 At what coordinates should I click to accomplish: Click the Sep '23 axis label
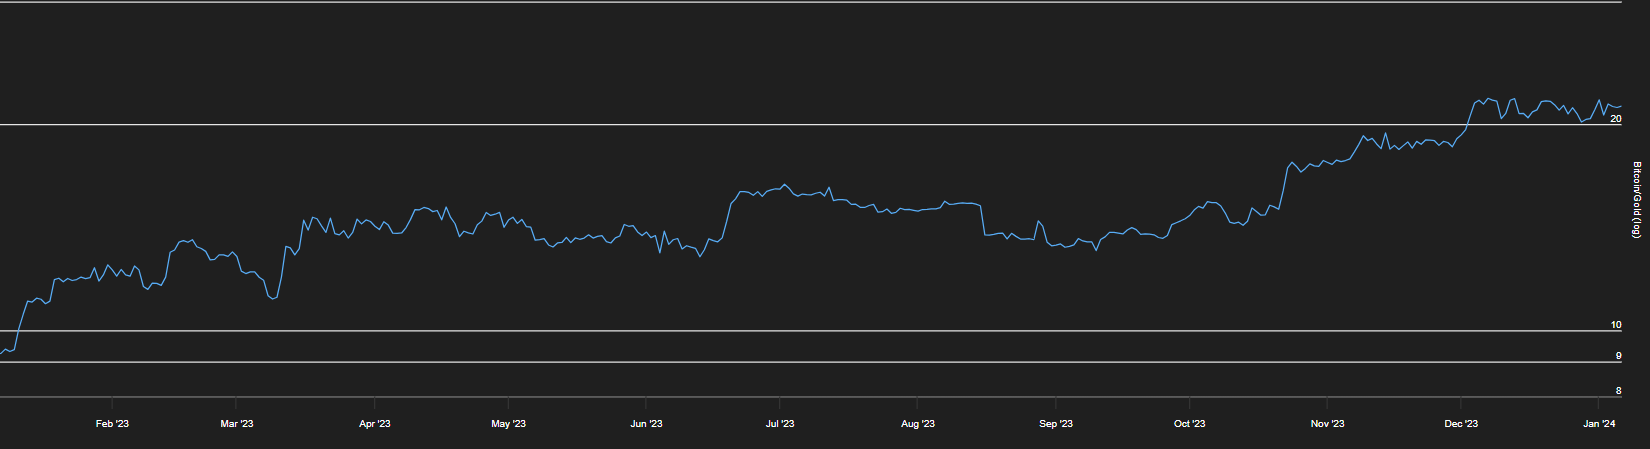1056,424
